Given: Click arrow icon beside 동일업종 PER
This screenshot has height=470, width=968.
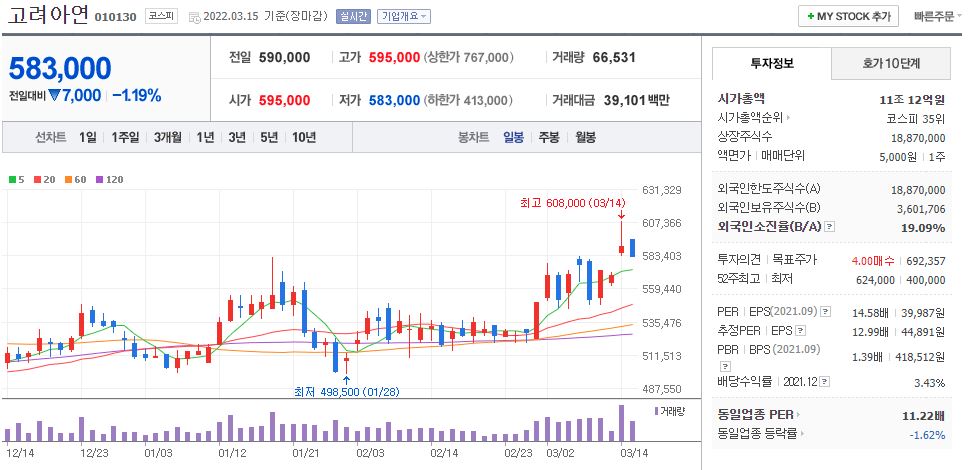Looking at the screenshot, I should tap(798, 415).
